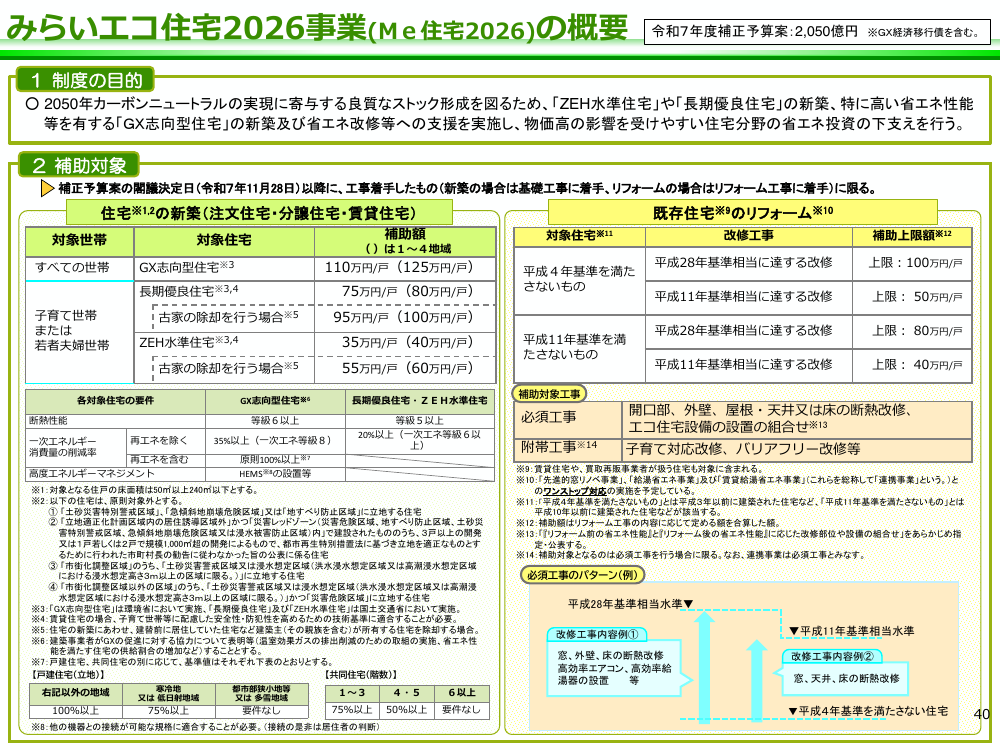The width and height of the screenshot is (1000, 750).
Task: Click the '補助対象工事' rounded label
Action: coord(549,394)
